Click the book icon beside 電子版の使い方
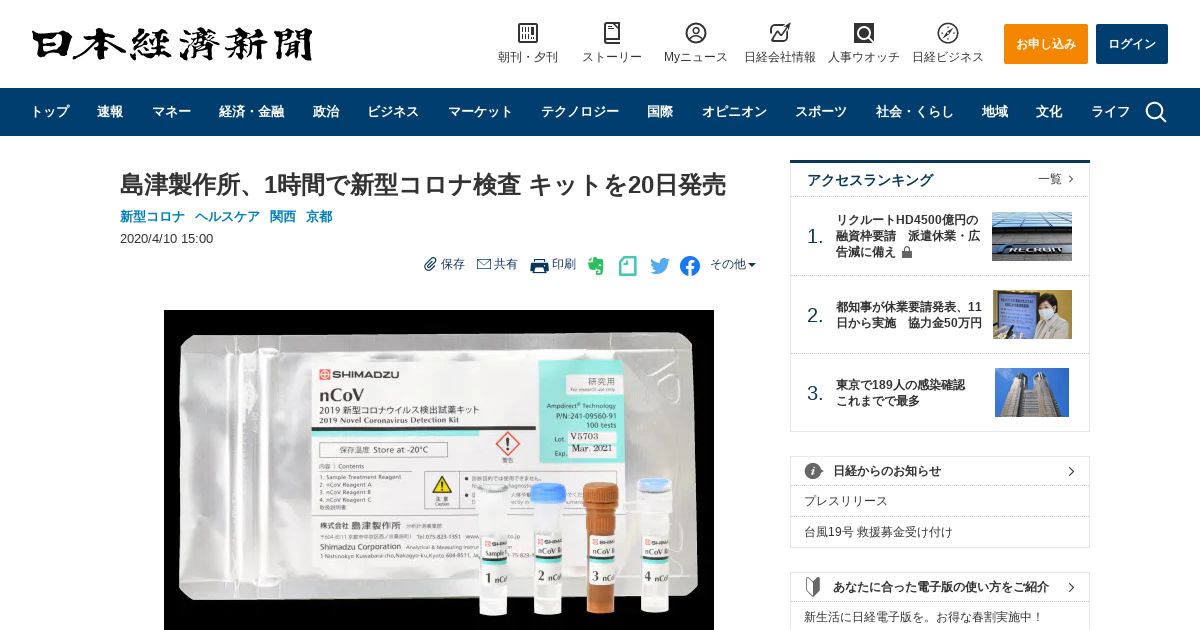The width and height of the screenshot is (1200, 630). 814,587
